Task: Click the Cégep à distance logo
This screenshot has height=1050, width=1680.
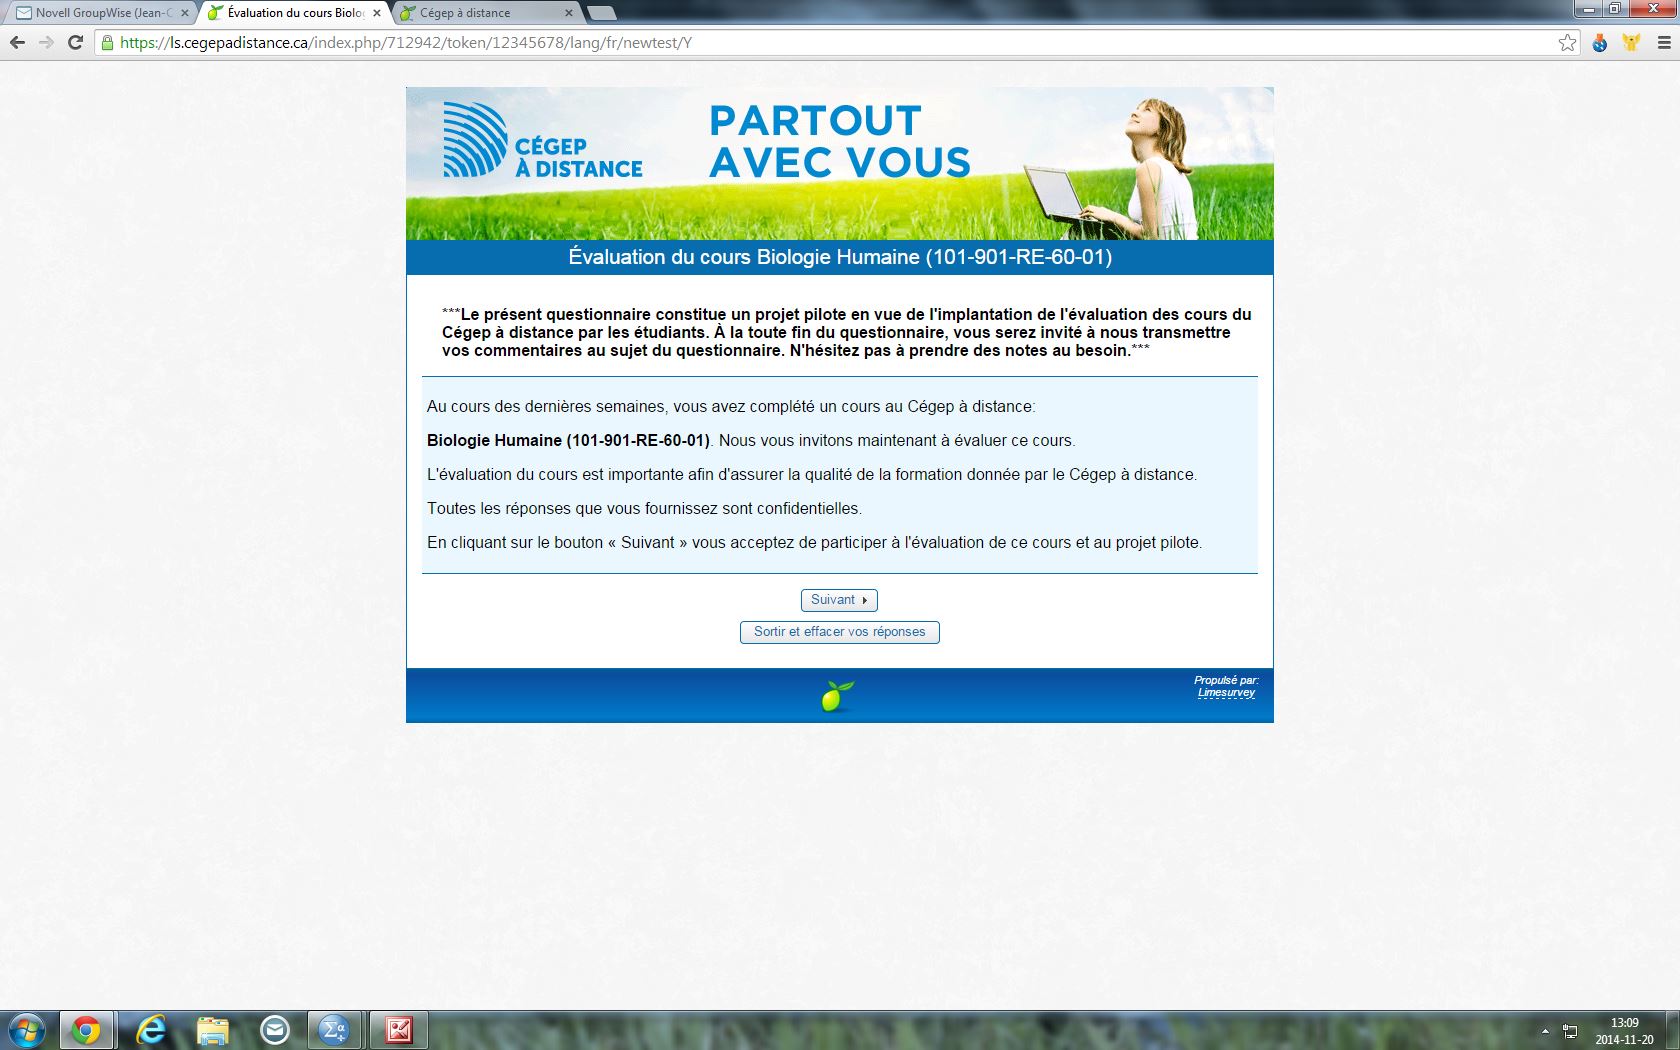Action: click(x=543, y=141)
